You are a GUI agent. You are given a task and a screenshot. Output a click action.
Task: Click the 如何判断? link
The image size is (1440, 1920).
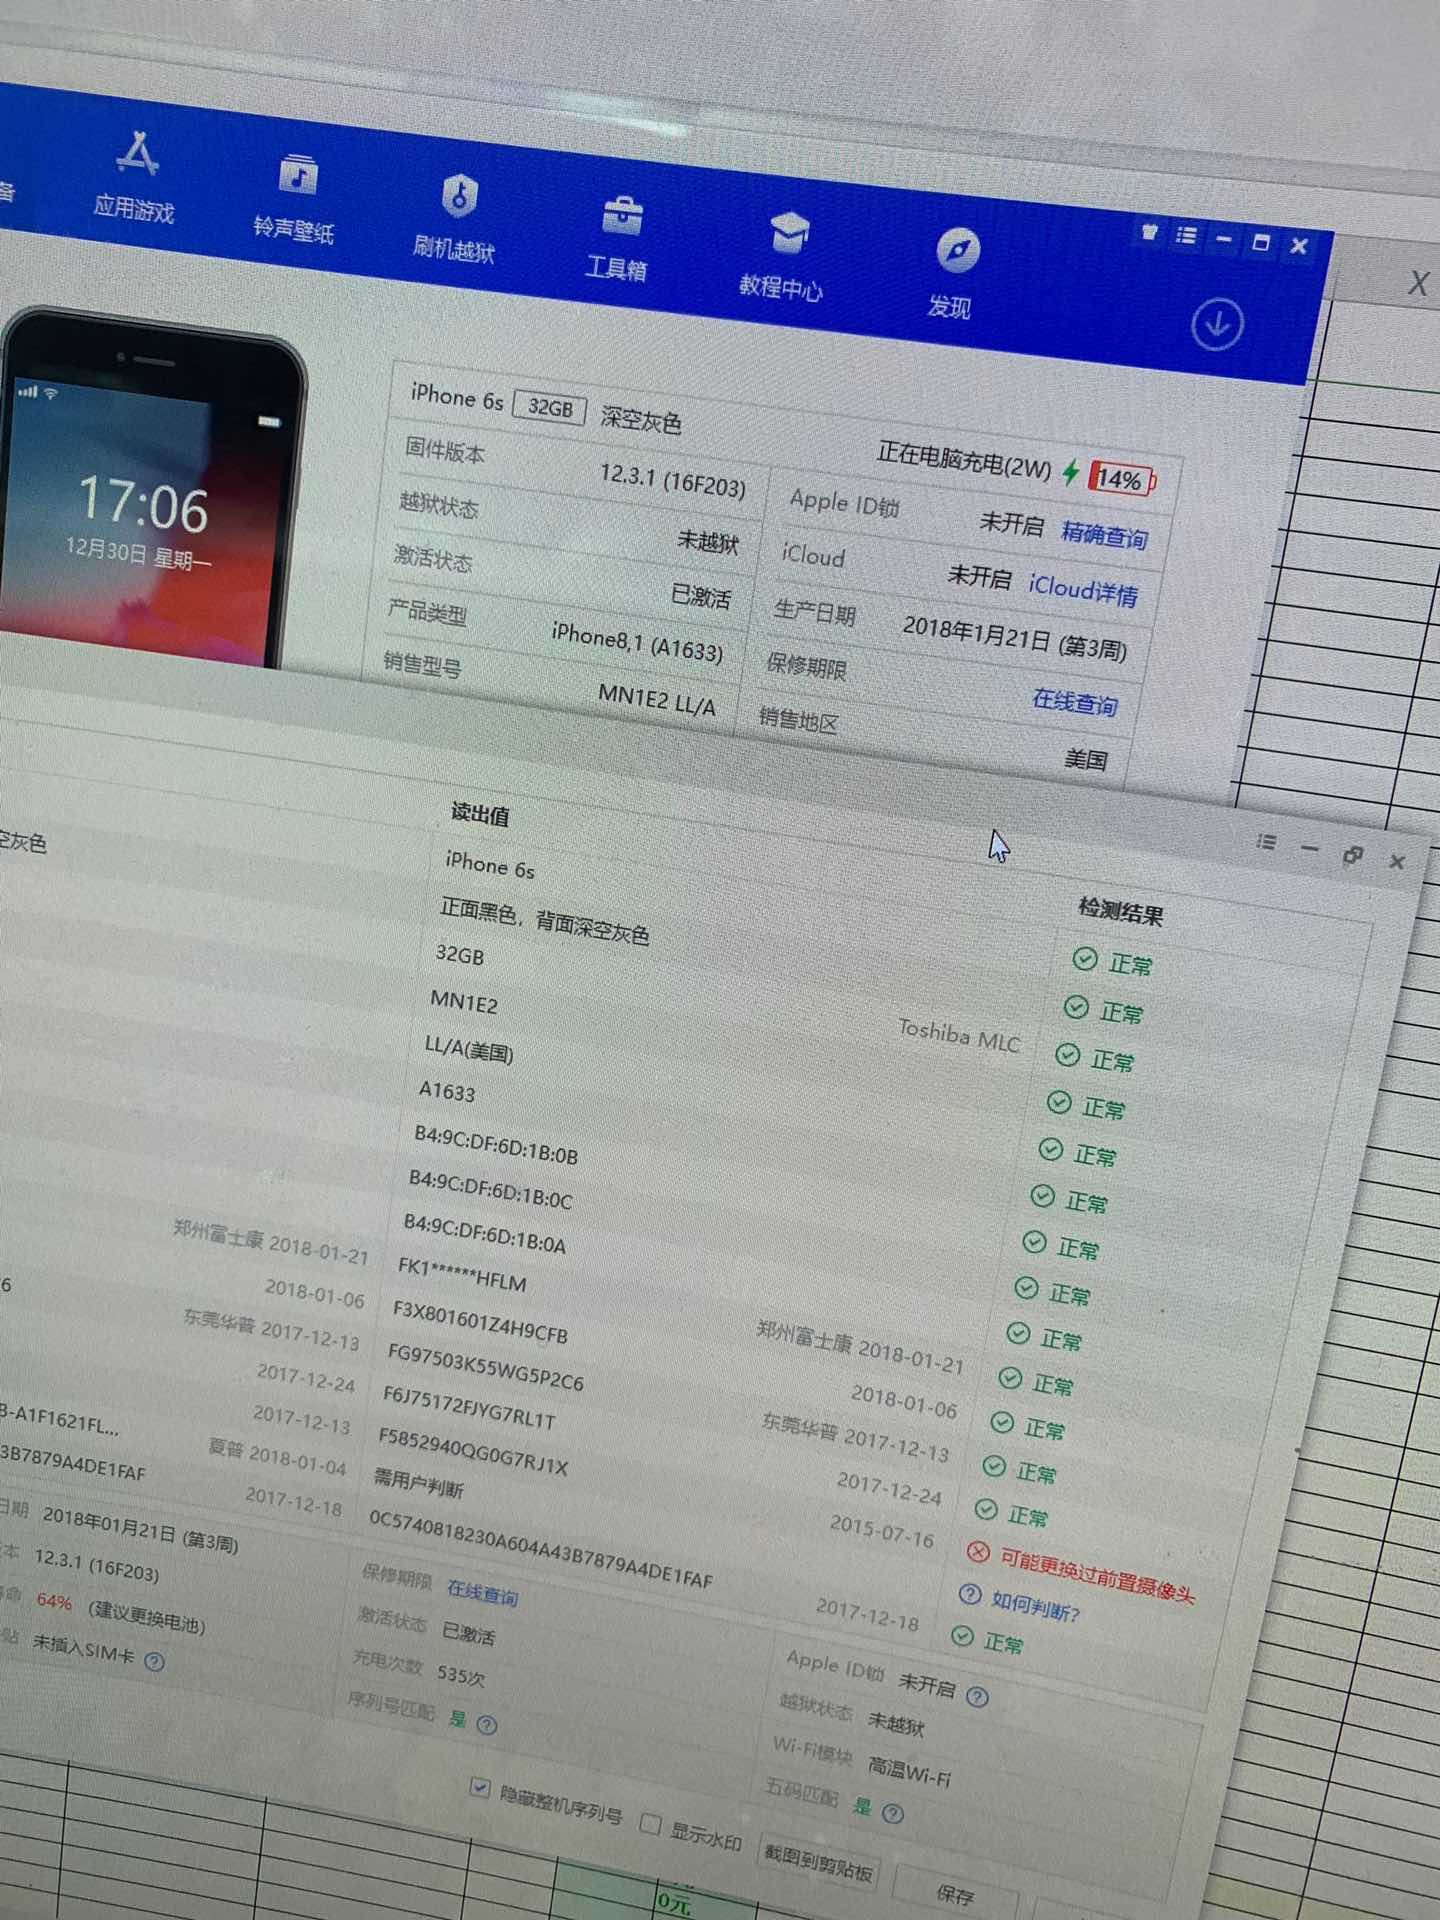[1036, 1606]
